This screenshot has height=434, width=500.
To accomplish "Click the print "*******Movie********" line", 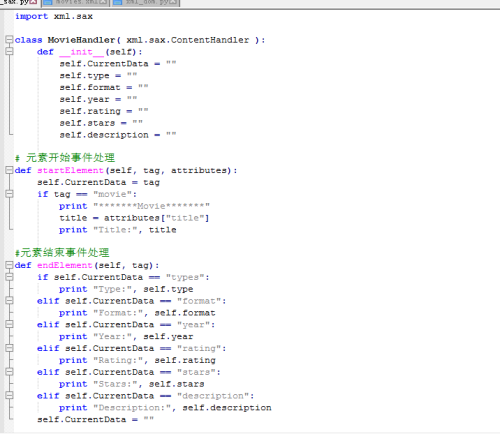I will pos(134,206).
